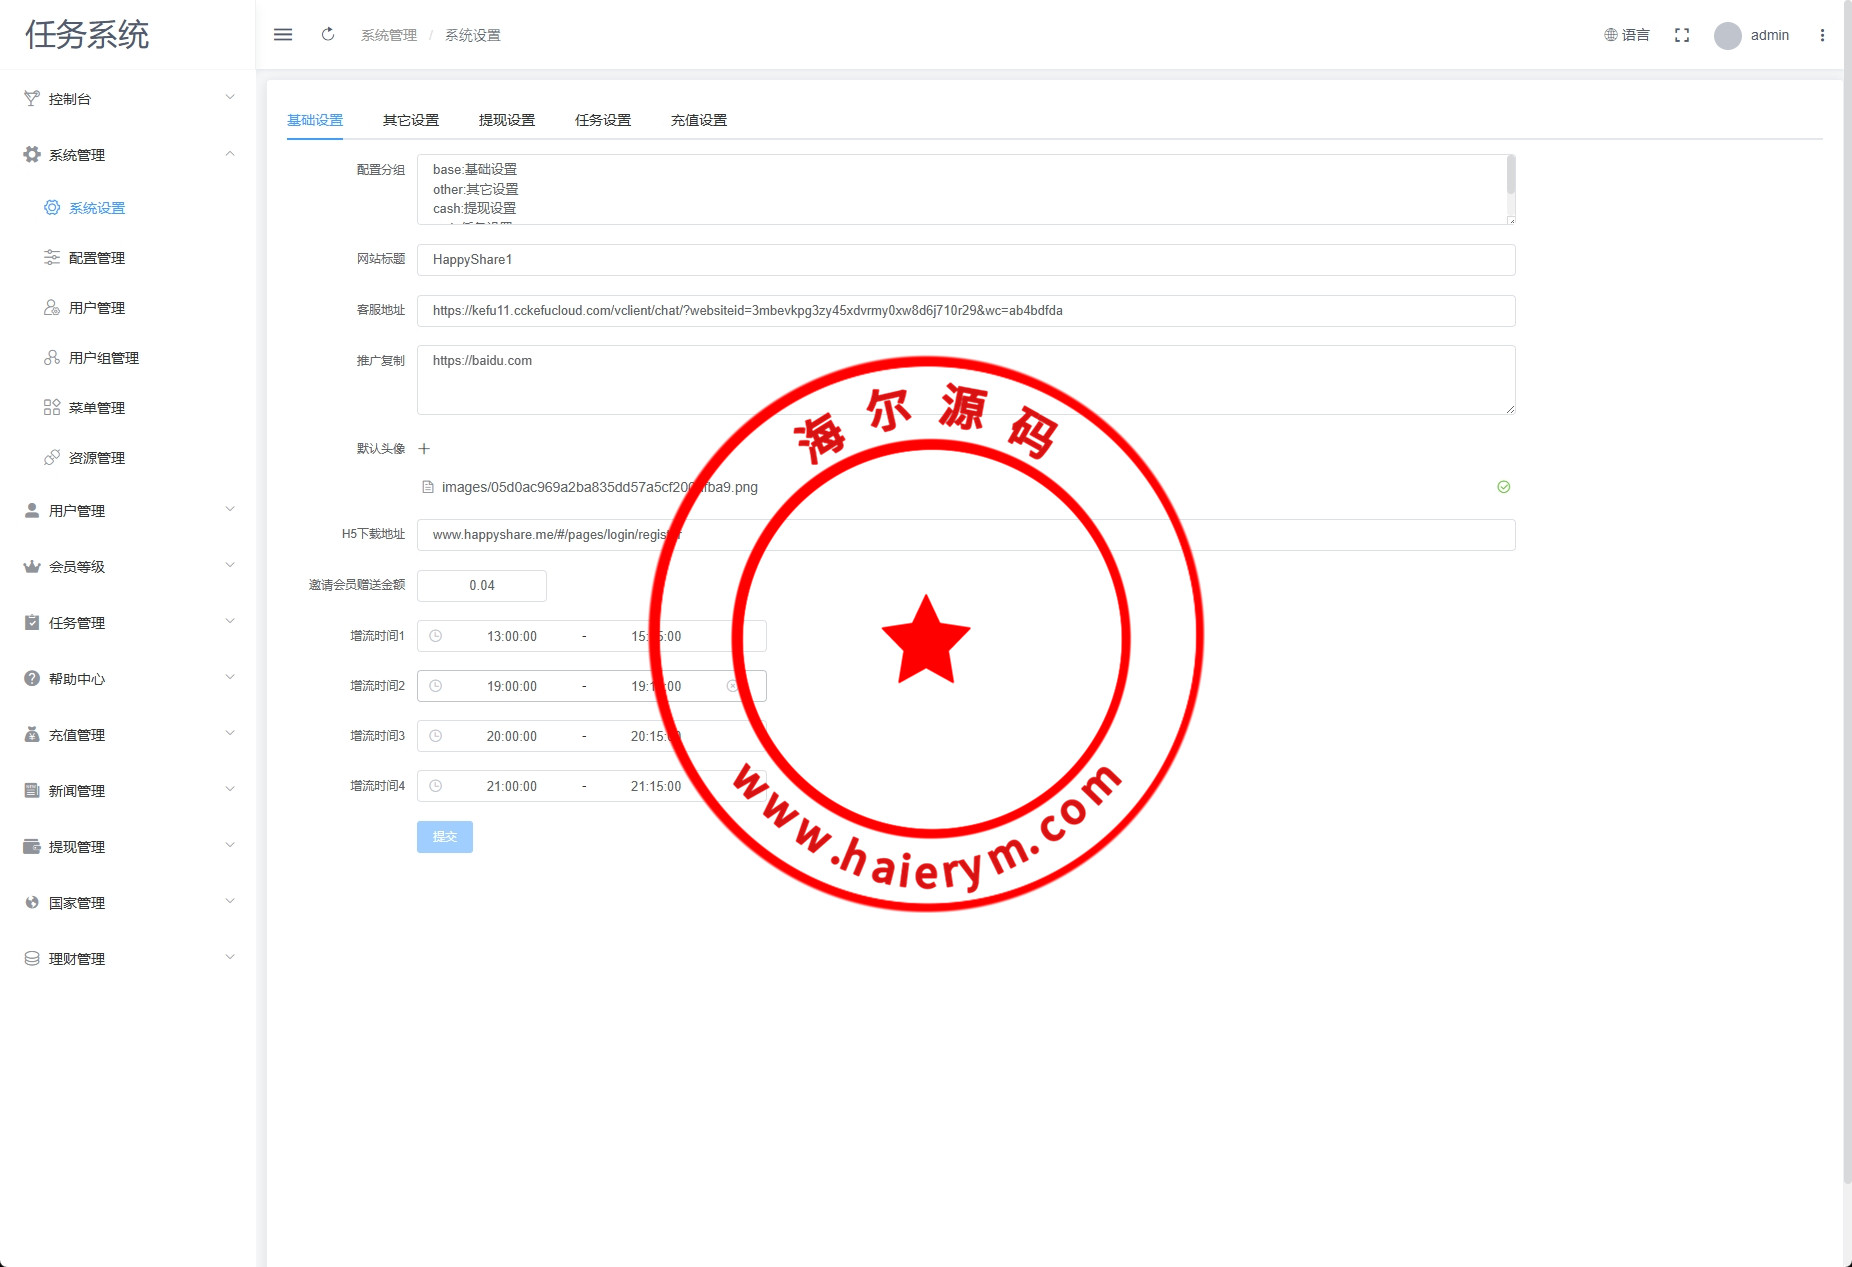Switch to the 其它设置 tab

(411, 120)
